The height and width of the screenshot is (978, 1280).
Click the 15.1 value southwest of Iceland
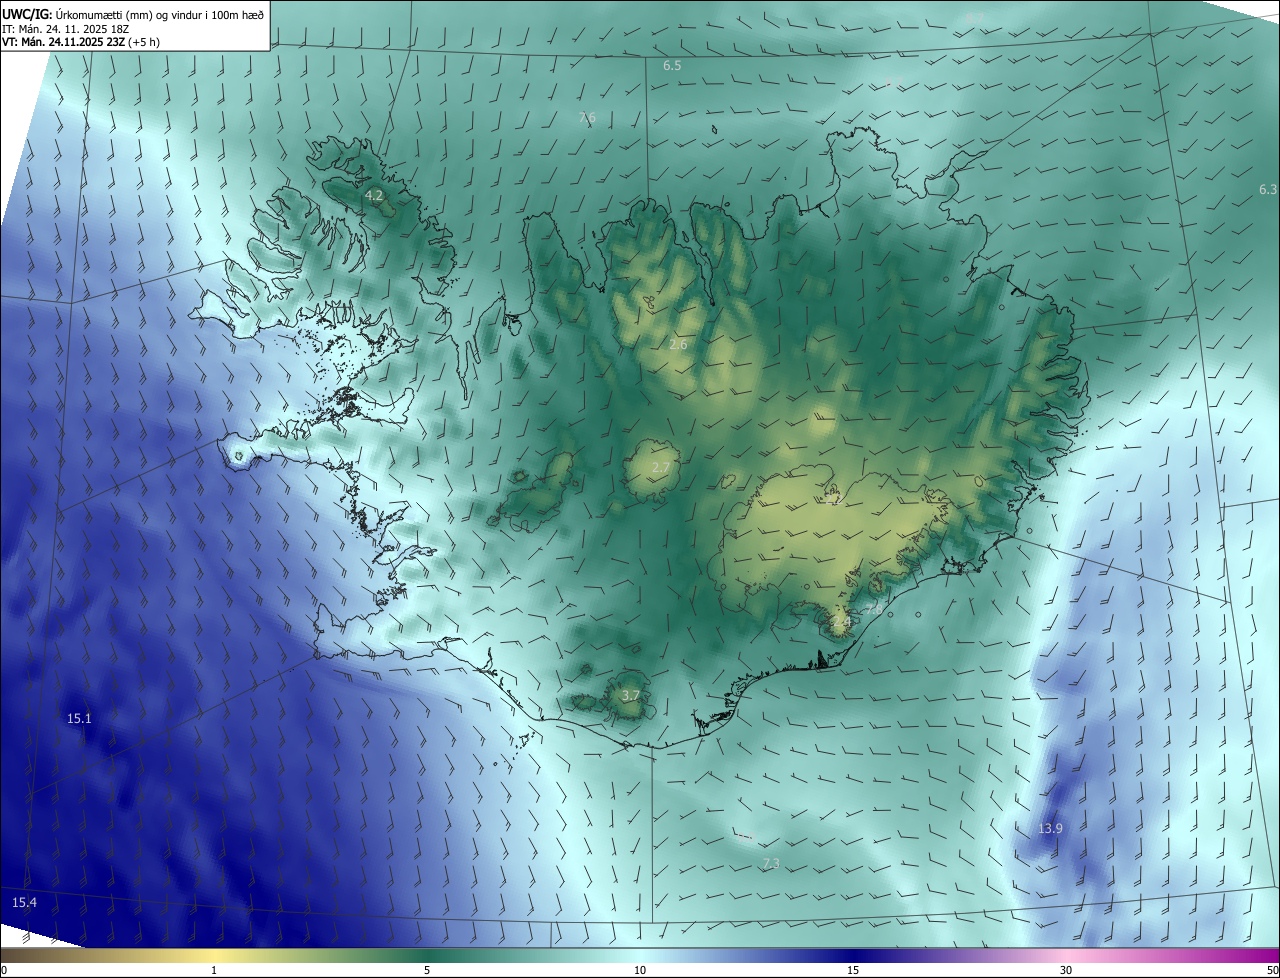pyautogui.click(x=79, y=719)
